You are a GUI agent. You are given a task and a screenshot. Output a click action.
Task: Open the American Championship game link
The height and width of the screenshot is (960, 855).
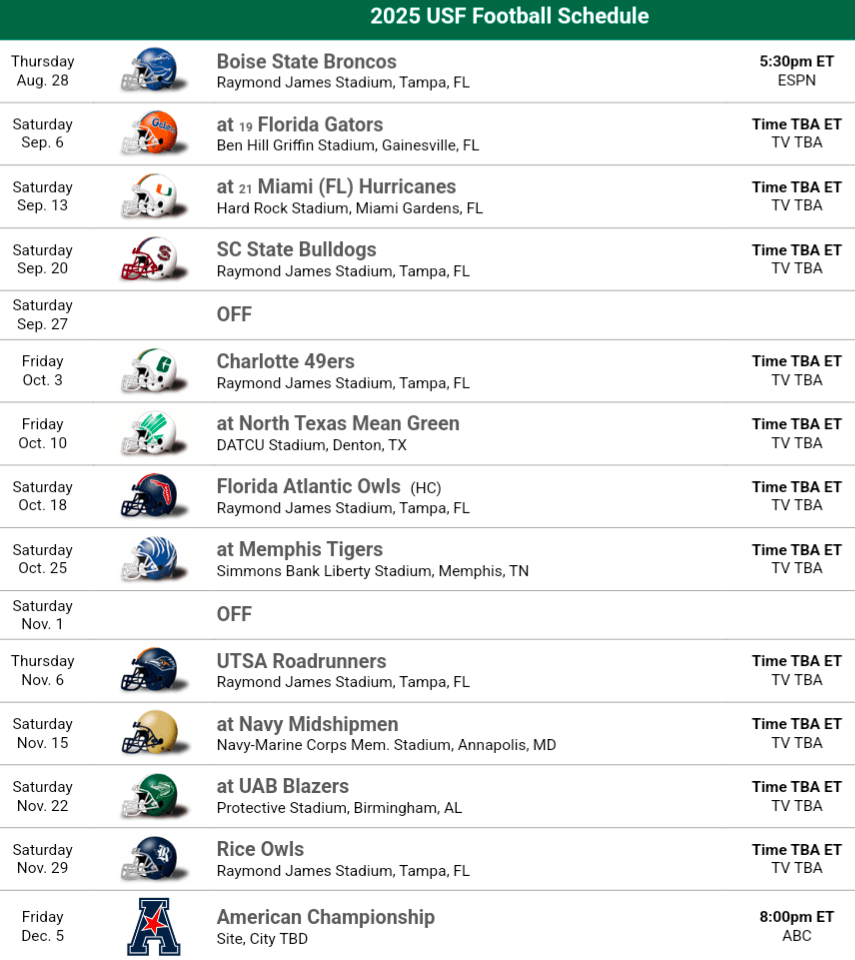coord(326,917)
